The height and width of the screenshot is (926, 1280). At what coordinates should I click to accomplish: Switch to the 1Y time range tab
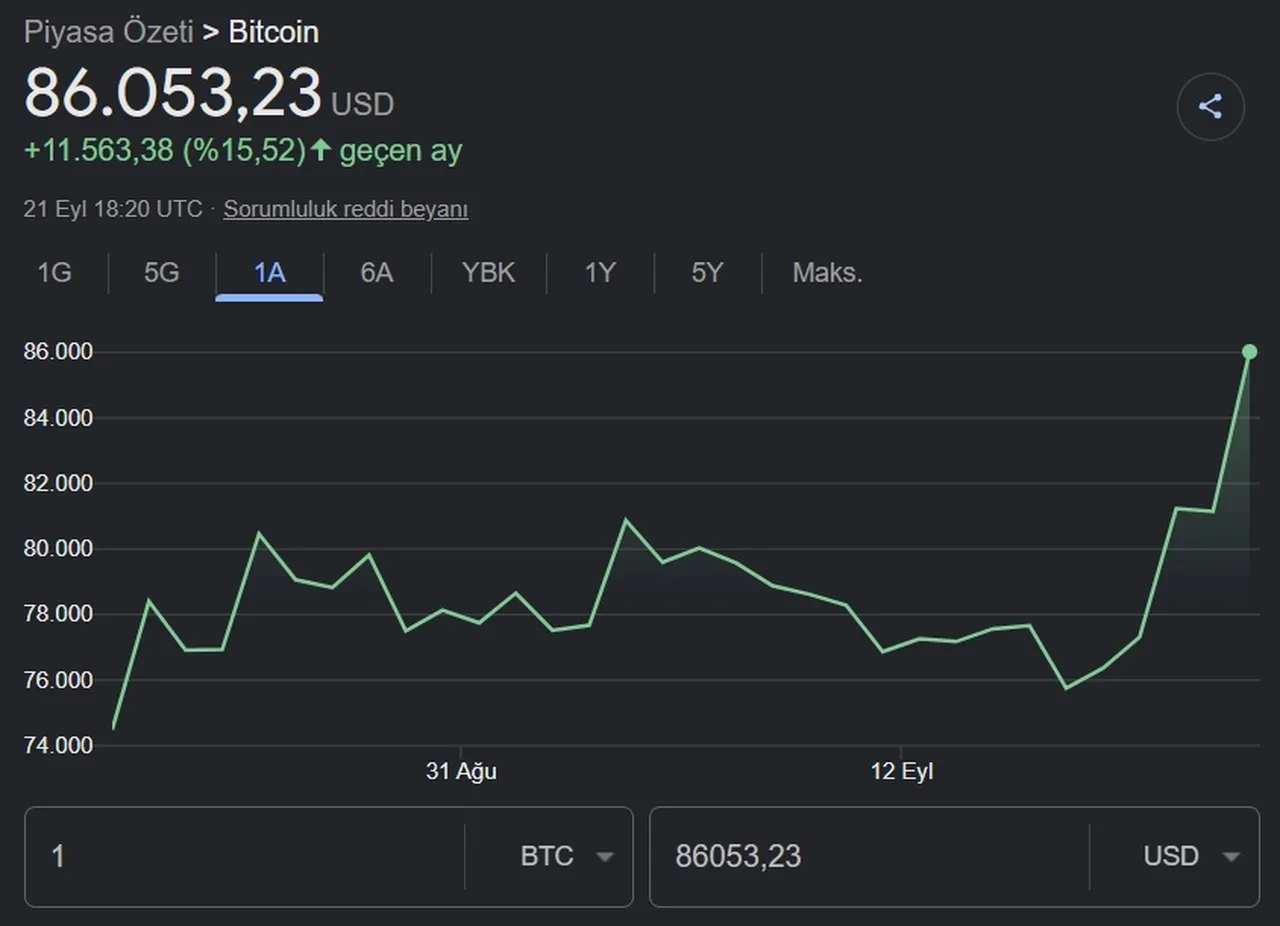pyautogui.click(x=600, y=272)
